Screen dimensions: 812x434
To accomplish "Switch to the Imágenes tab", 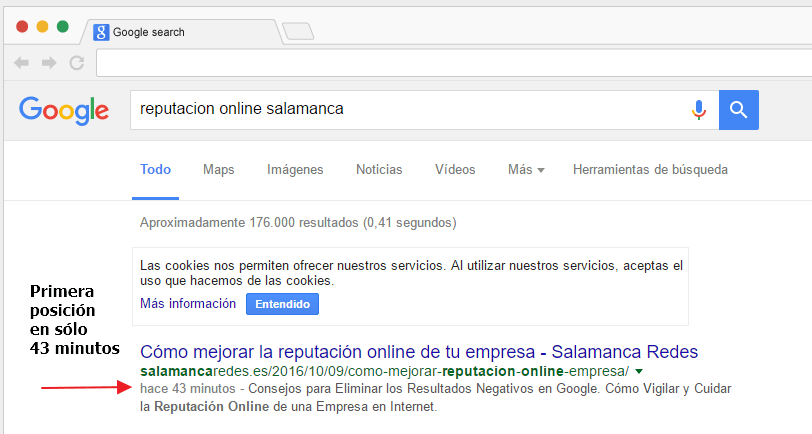I will pyautogui.click(x=295, y=170).
